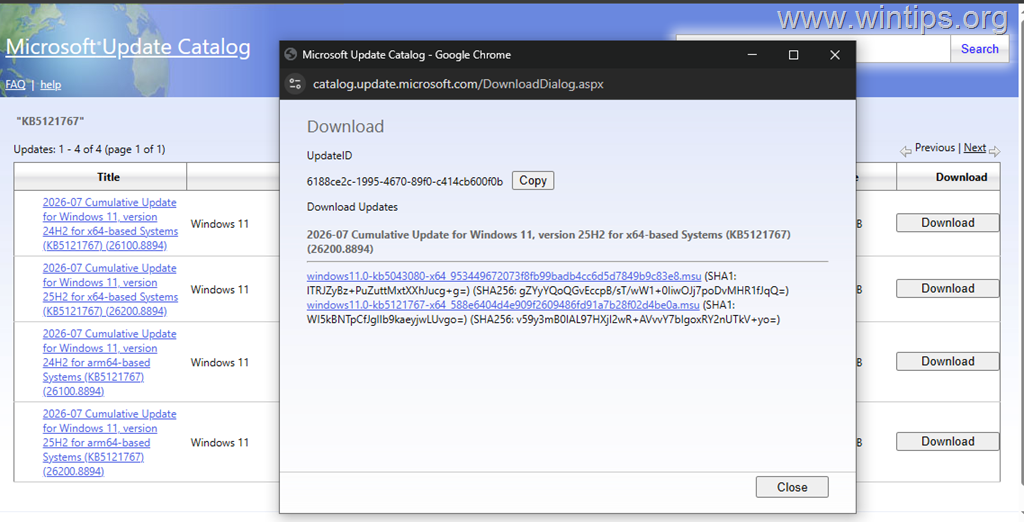Click the site info icon in address bar
This screenshot has height=522, width=1024.
coord(295,84)
